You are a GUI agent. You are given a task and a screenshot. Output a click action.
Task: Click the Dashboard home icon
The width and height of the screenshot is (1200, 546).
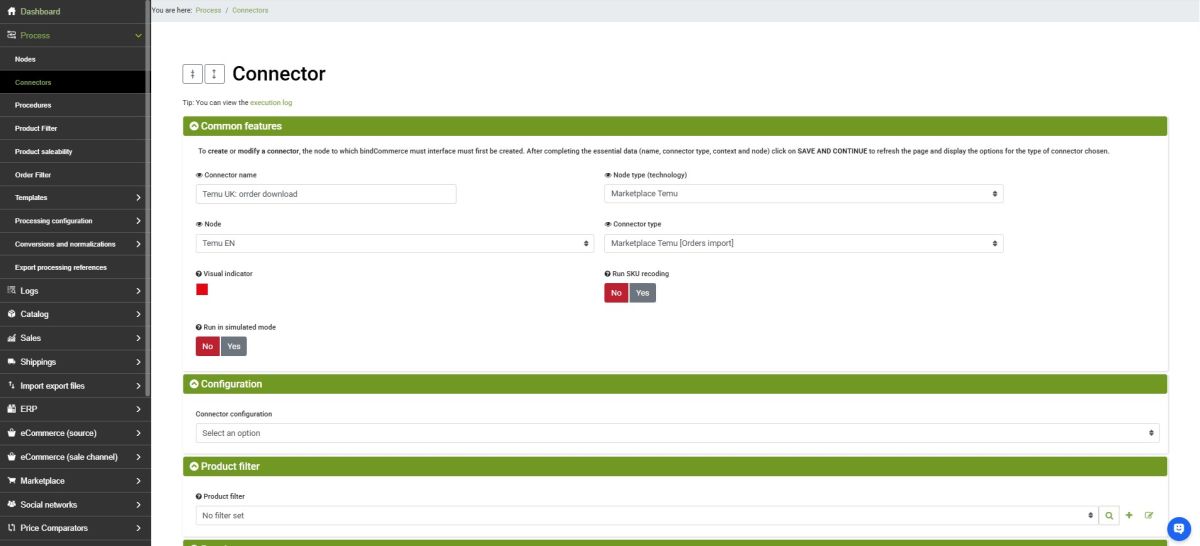pos(11,11)
